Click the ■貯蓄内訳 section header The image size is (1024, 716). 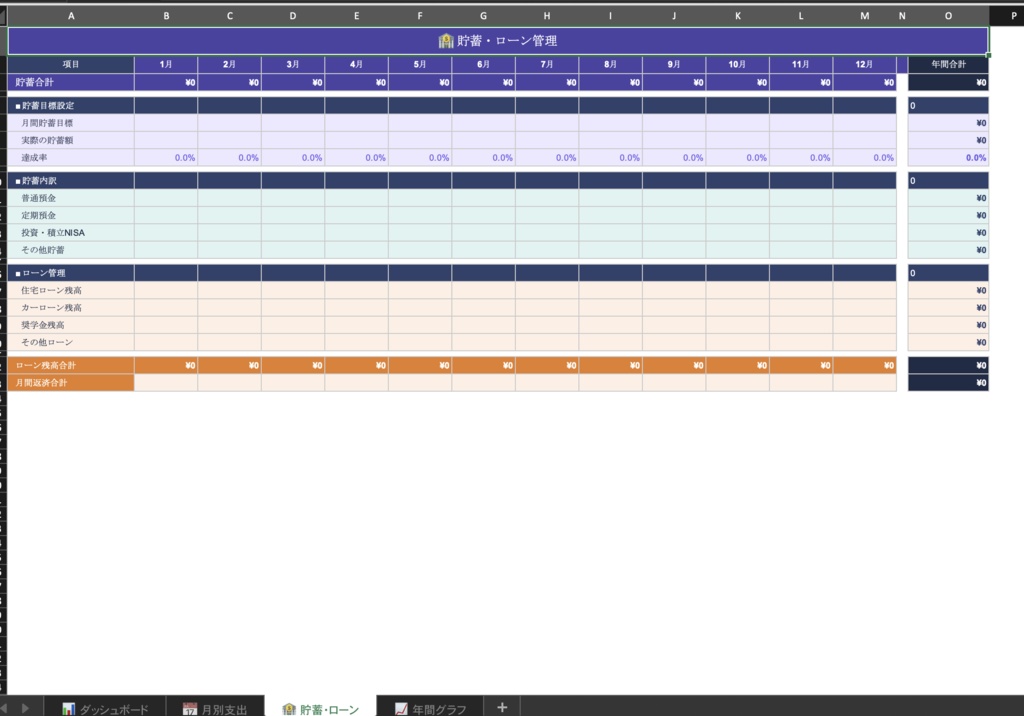71,180
